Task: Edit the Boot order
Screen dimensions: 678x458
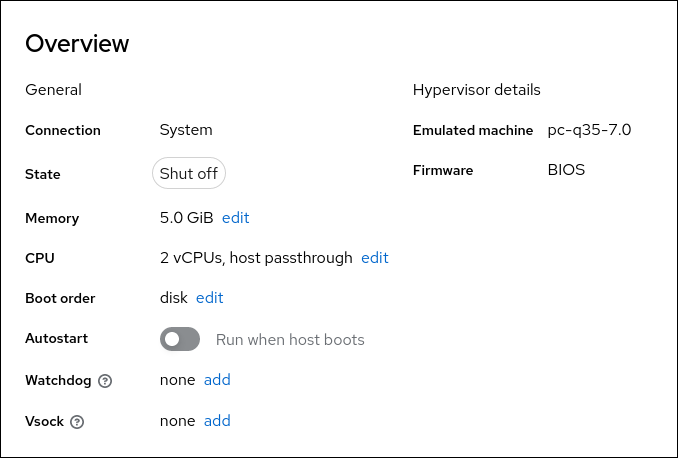Action: click(209, 298)
